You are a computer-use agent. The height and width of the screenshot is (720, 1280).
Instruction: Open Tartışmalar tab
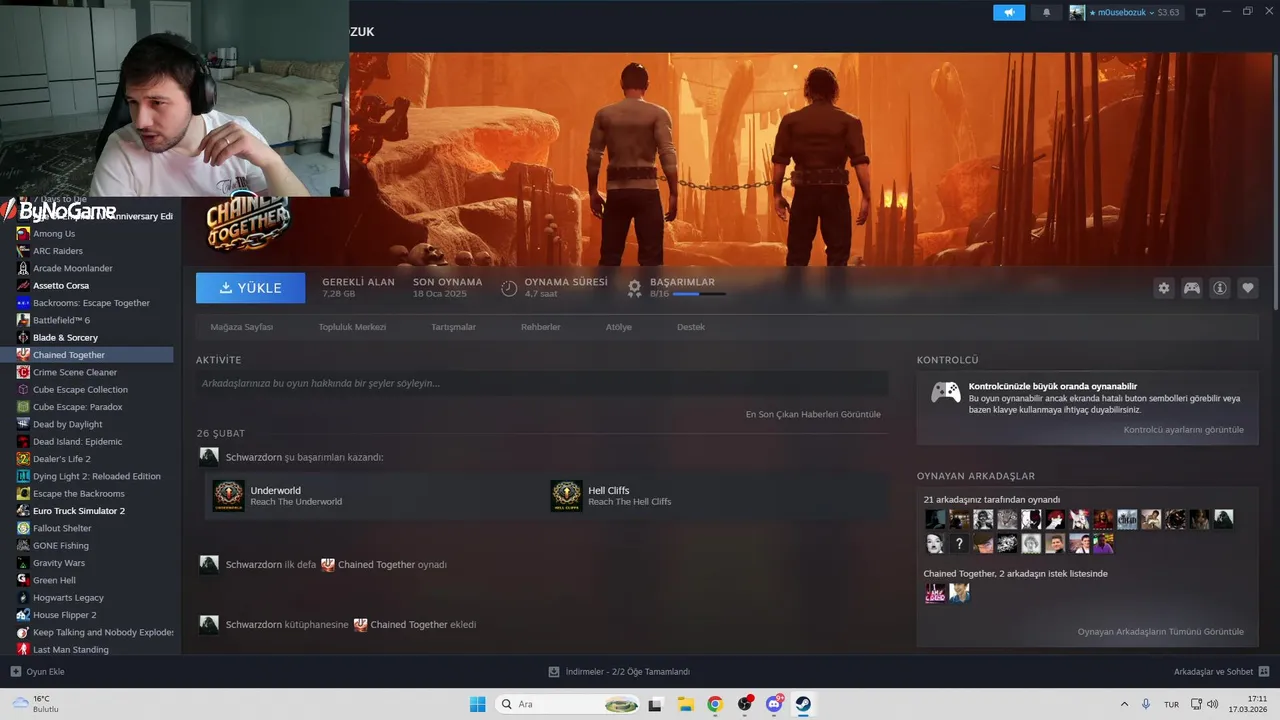(x=453, y=327)
